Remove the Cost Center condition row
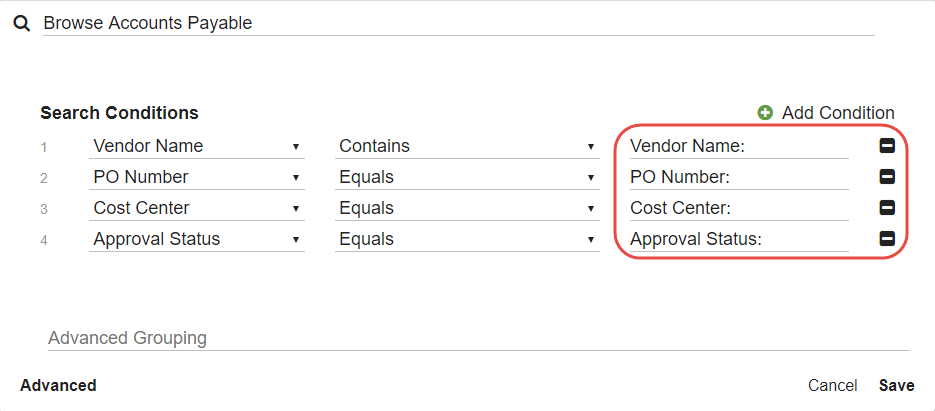Screen dimensions: 935x411 [x=886, y=208]
